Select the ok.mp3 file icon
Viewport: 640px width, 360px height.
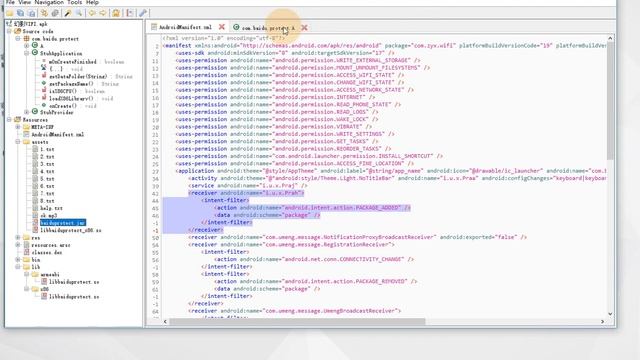pyautogui.click(x=35, y=215)
